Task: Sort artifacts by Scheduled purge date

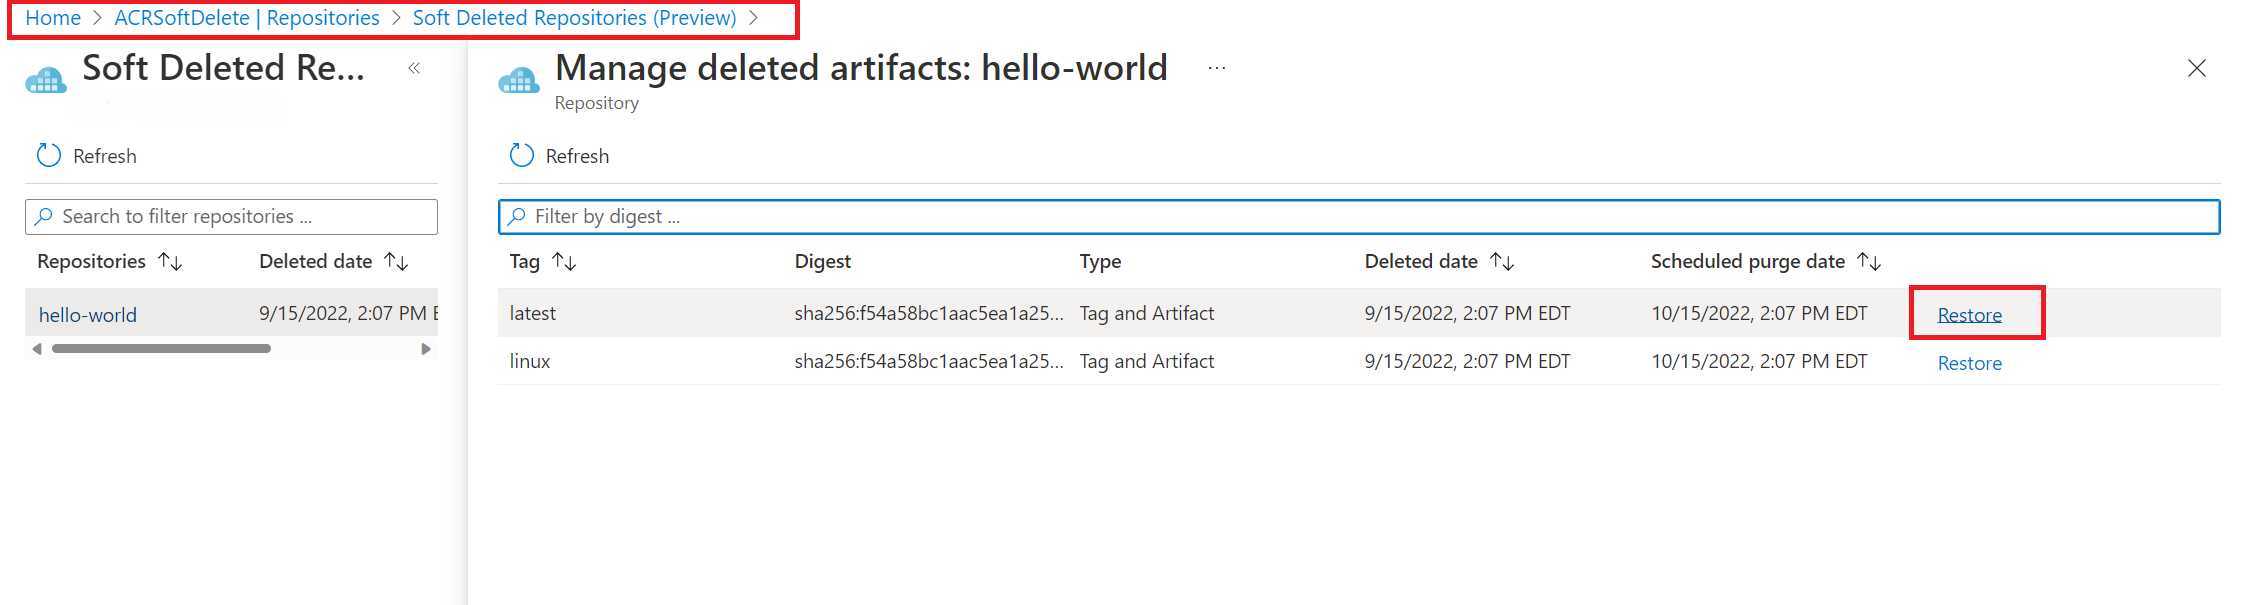Action: tap(1869, 262)
